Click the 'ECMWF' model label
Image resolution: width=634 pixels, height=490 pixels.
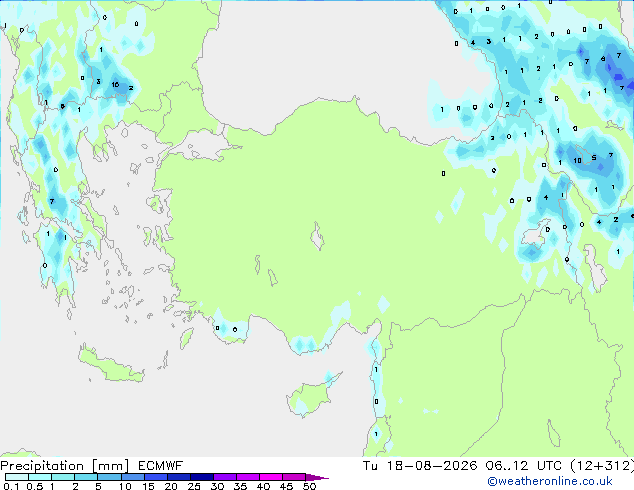point(161,466)
